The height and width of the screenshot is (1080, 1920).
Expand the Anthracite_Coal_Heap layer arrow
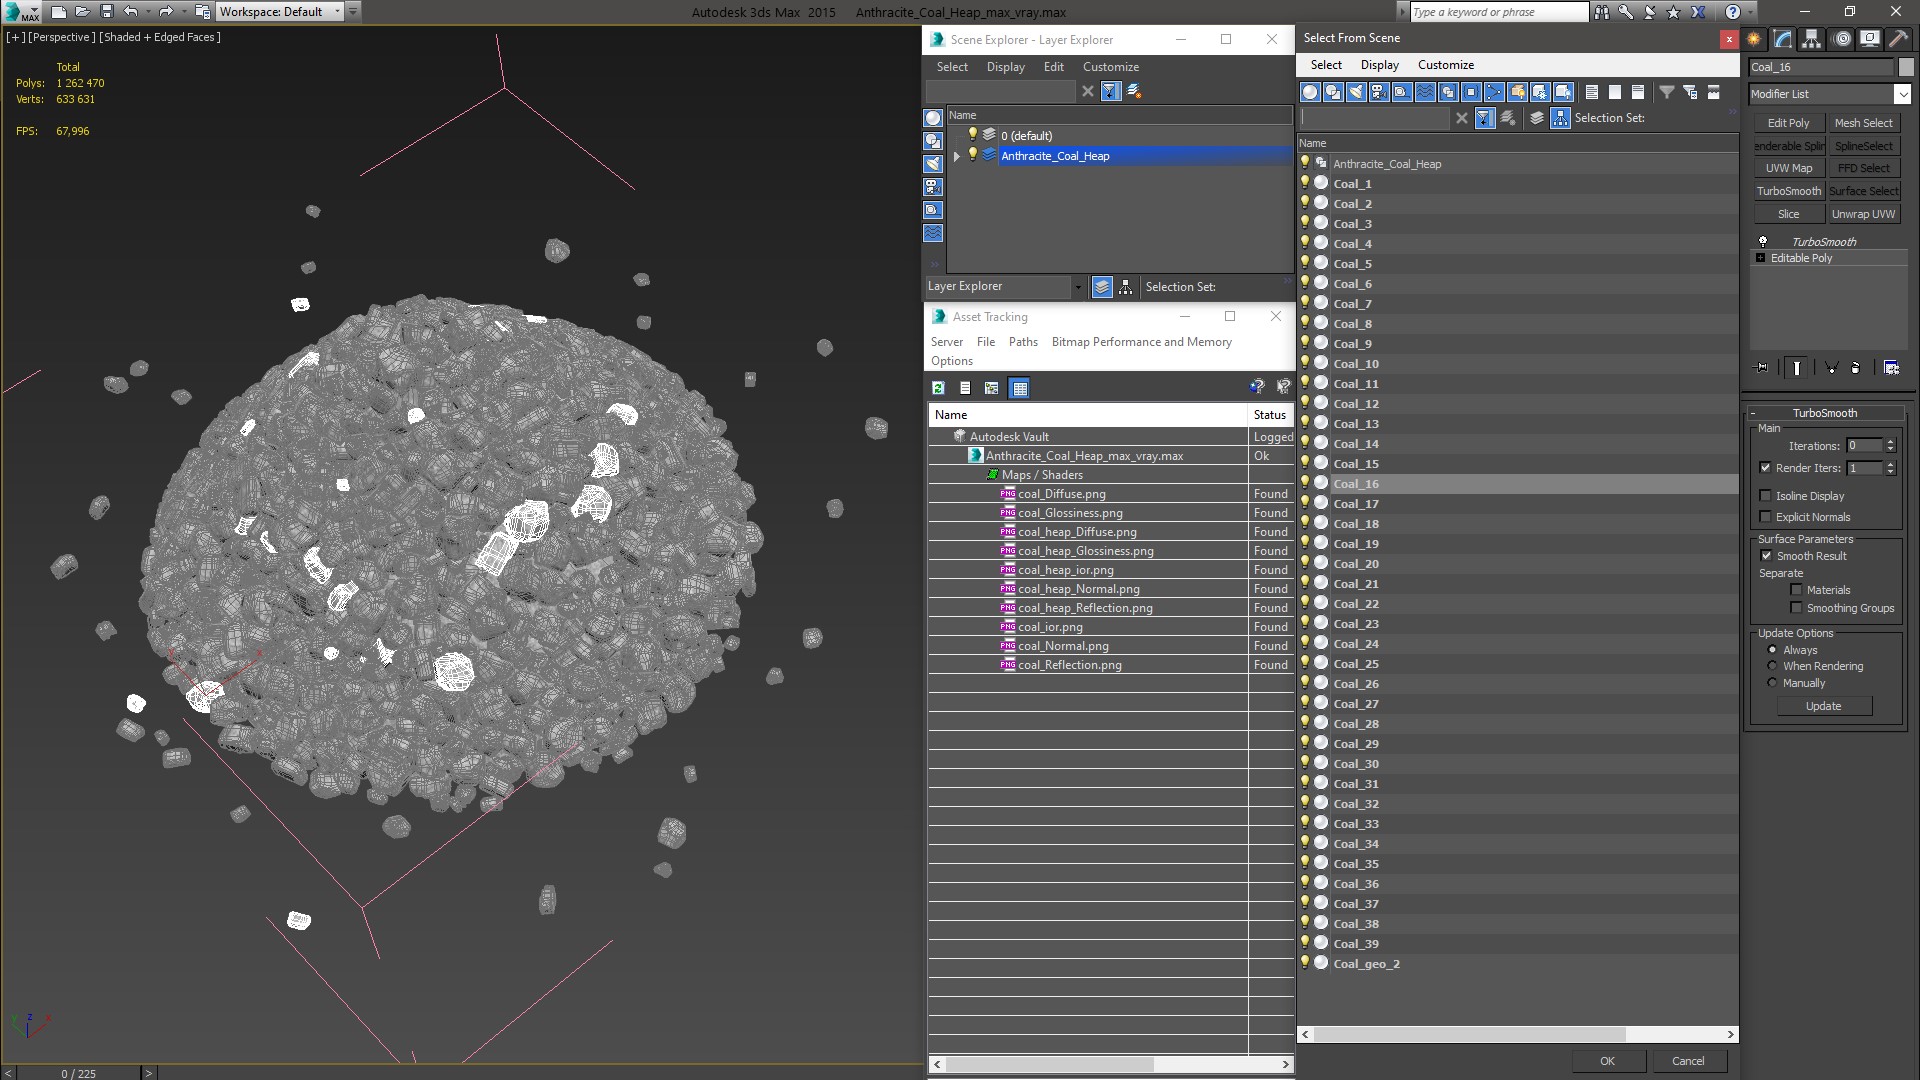[x=957, y=156]
